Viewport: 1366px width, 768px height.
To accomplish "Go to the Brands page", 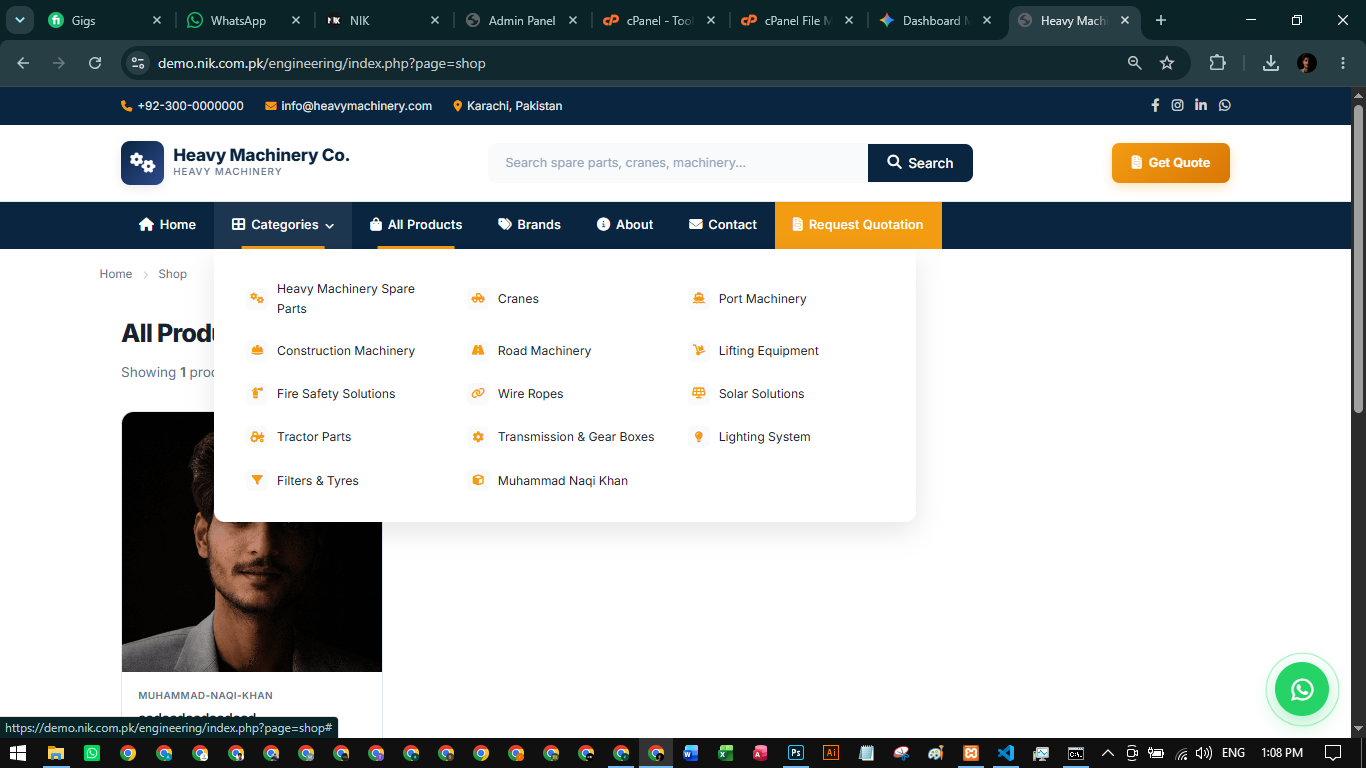I will point(529,225).
